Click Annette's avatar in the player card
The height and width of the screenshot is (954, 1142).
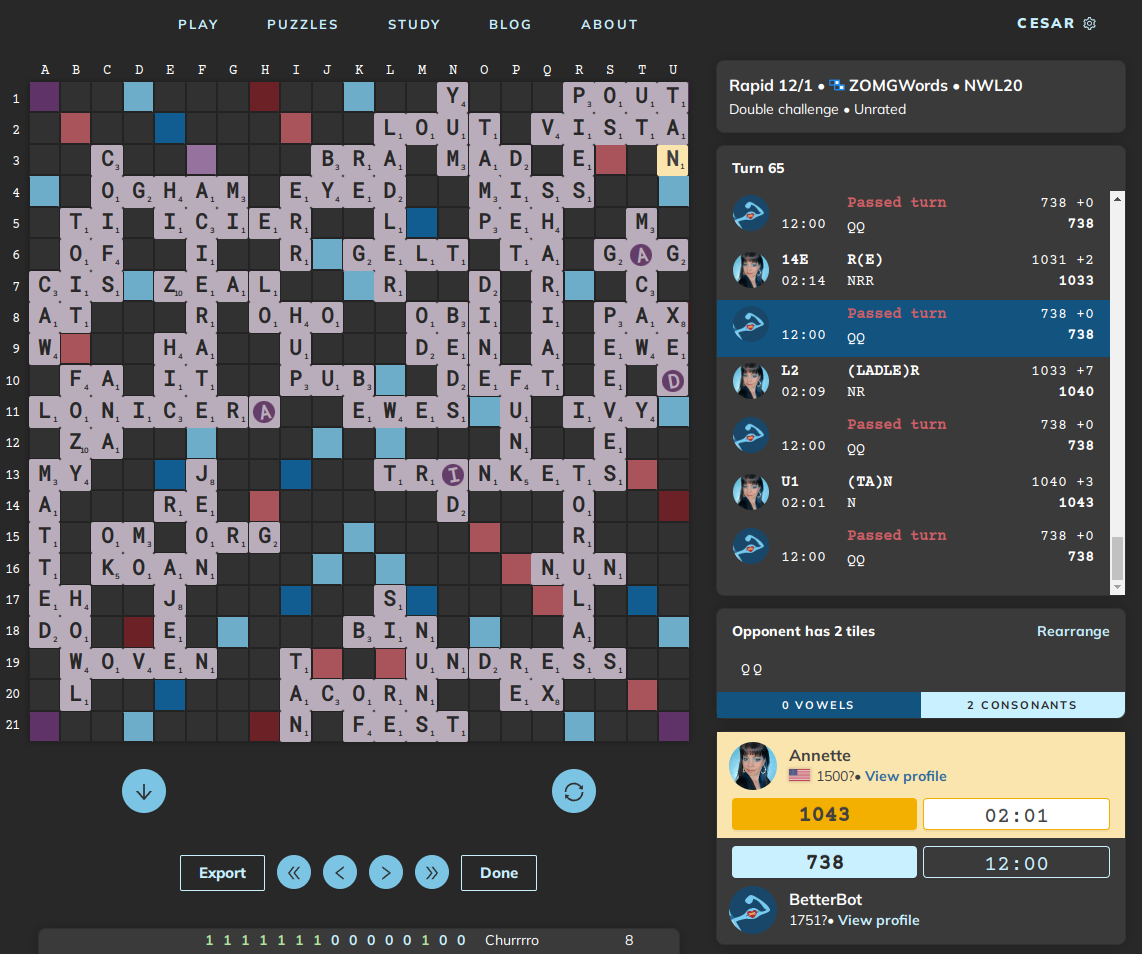click(x=754, y=766)
